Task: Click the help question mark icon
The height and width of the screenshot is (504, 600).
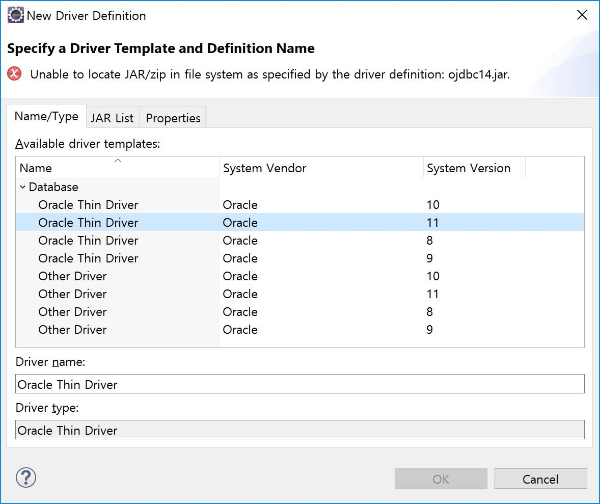Action: point(26,478)
